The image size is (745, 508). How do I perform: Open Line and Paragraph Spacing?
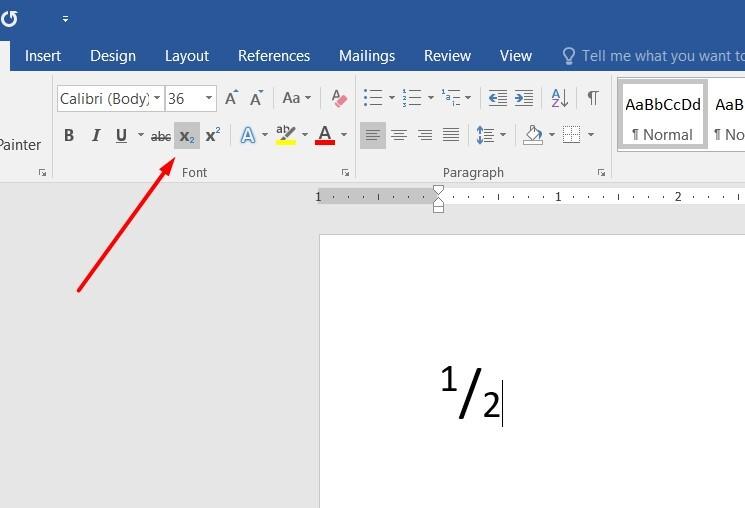click(485, 135)
